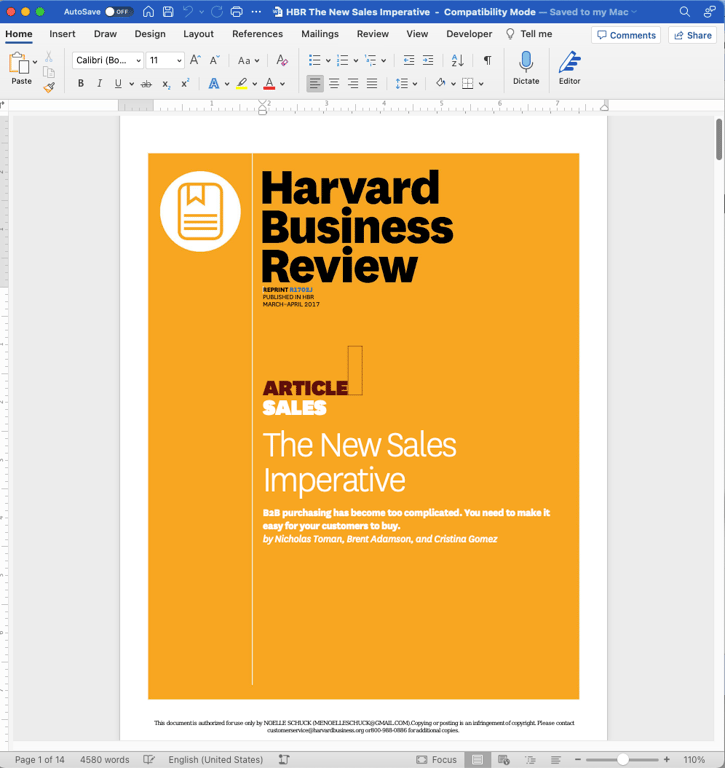Click Tell me search box
This screenshot has width=725, height=768.
(529, 34)
